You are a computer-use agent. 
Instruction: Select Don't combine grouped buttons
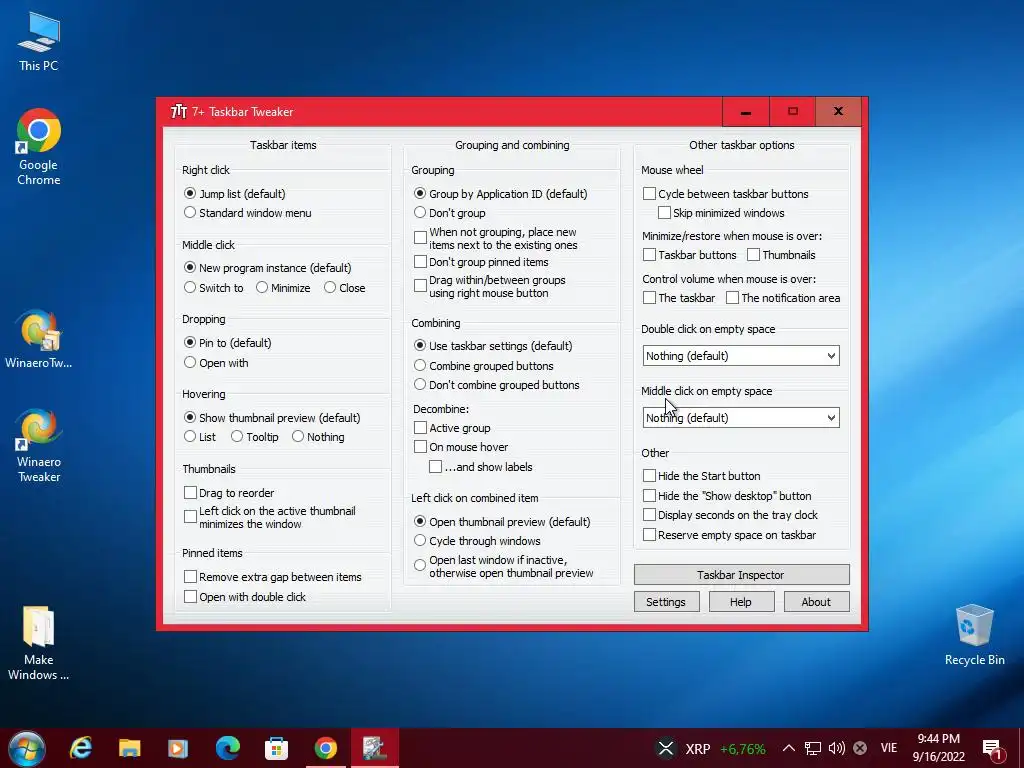(x=497, y=385)
